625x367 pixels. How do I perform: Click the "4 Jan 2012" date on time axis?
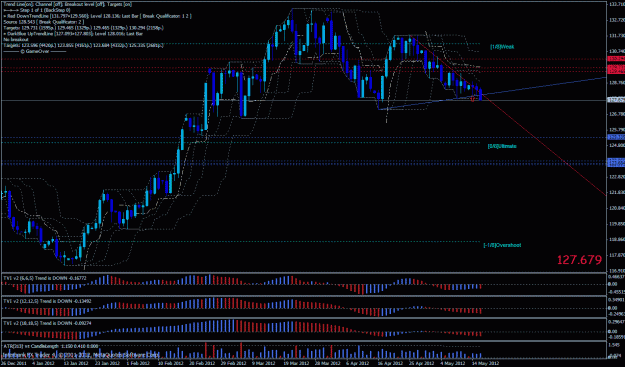tap(43, 363)
